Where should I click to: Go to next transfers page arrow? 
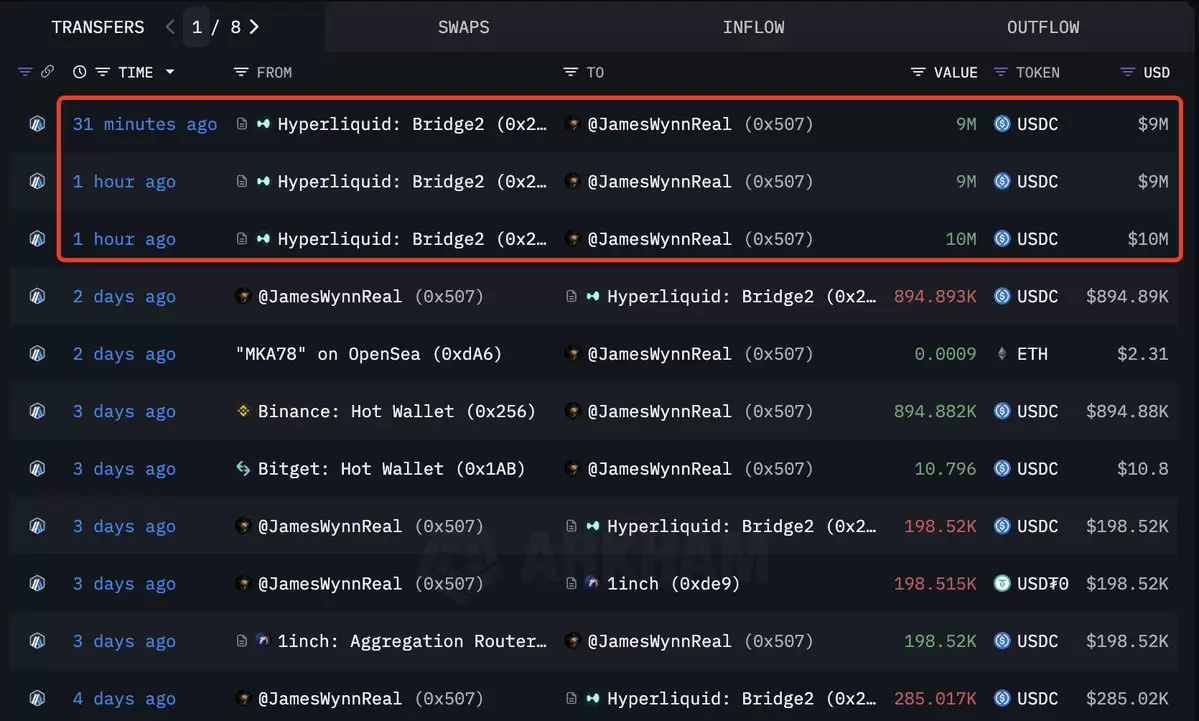[255, 27]
